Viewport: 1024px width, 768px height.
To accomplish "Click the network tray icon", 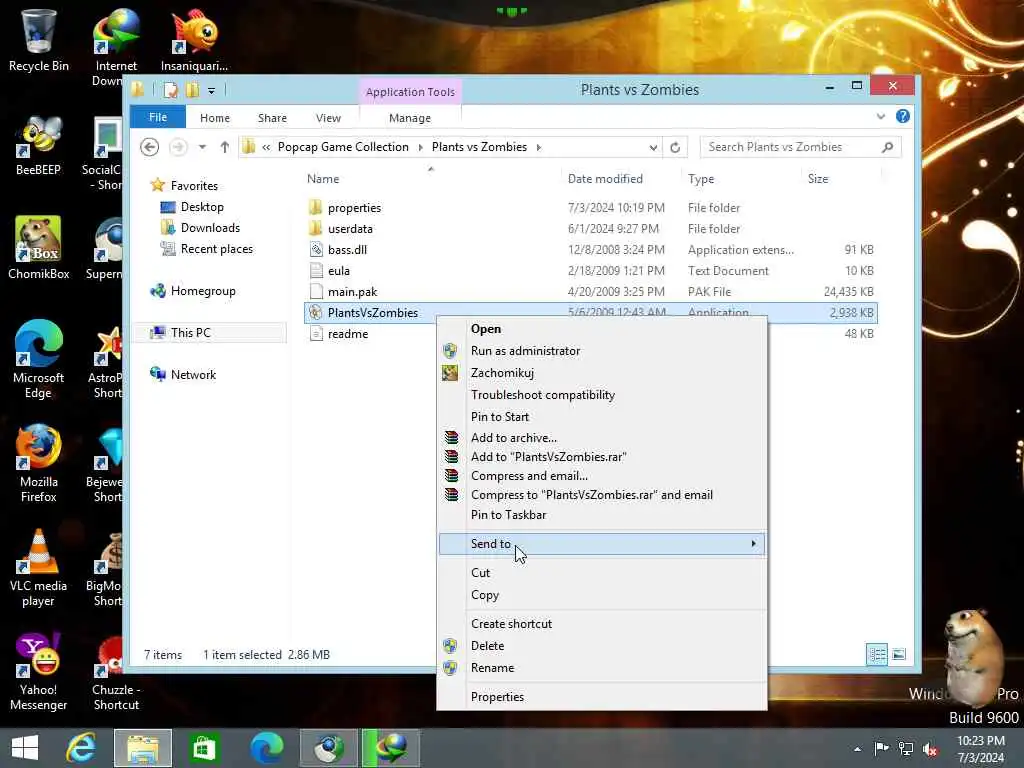I will tap(906, 748).
